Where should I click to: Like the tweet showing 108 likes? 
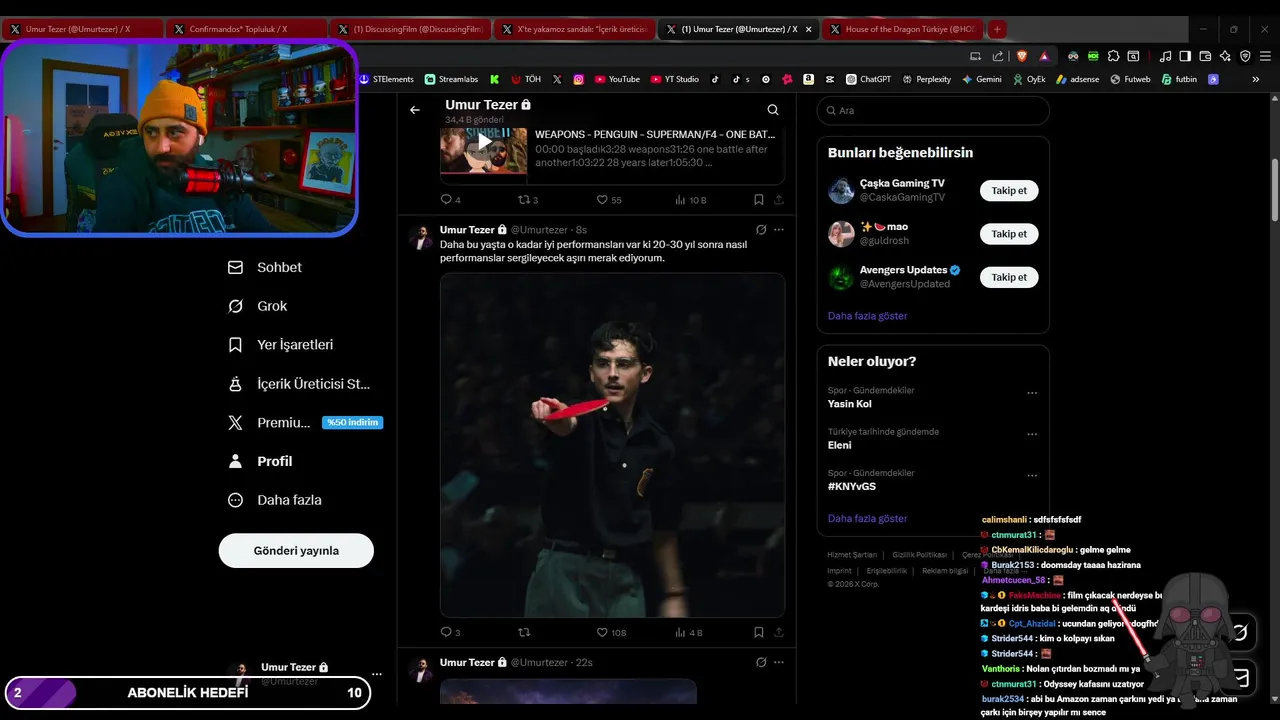click(611, 632)
